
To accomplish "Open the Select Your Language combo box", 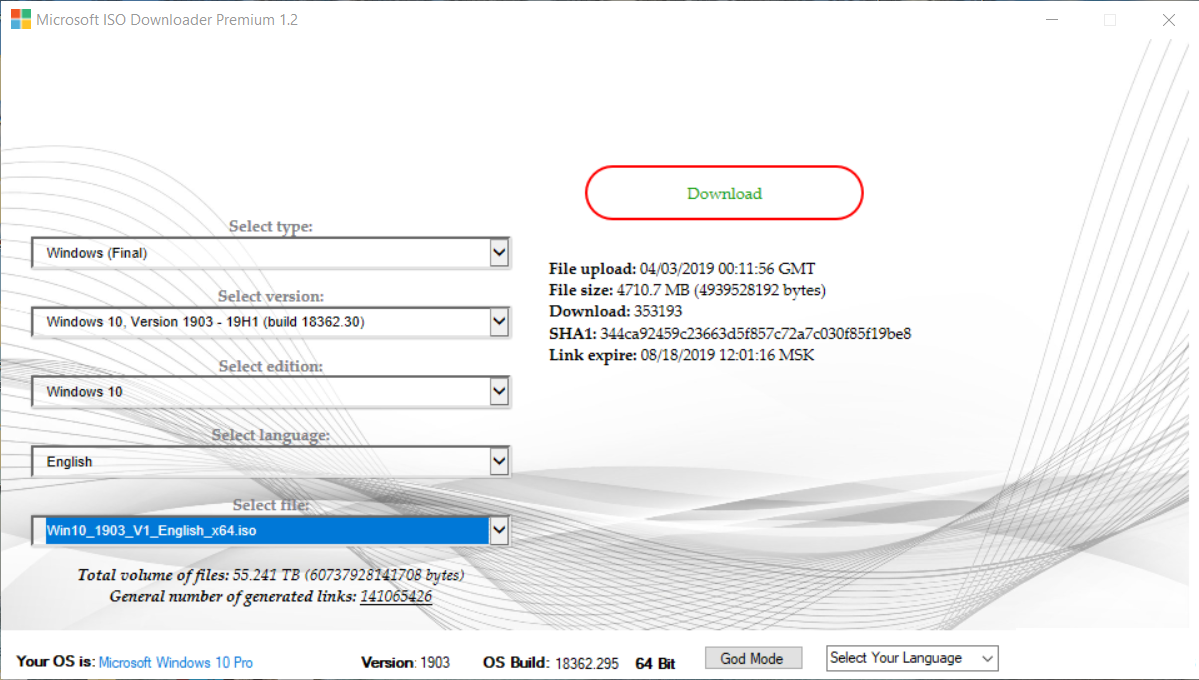I will (912, 658).
